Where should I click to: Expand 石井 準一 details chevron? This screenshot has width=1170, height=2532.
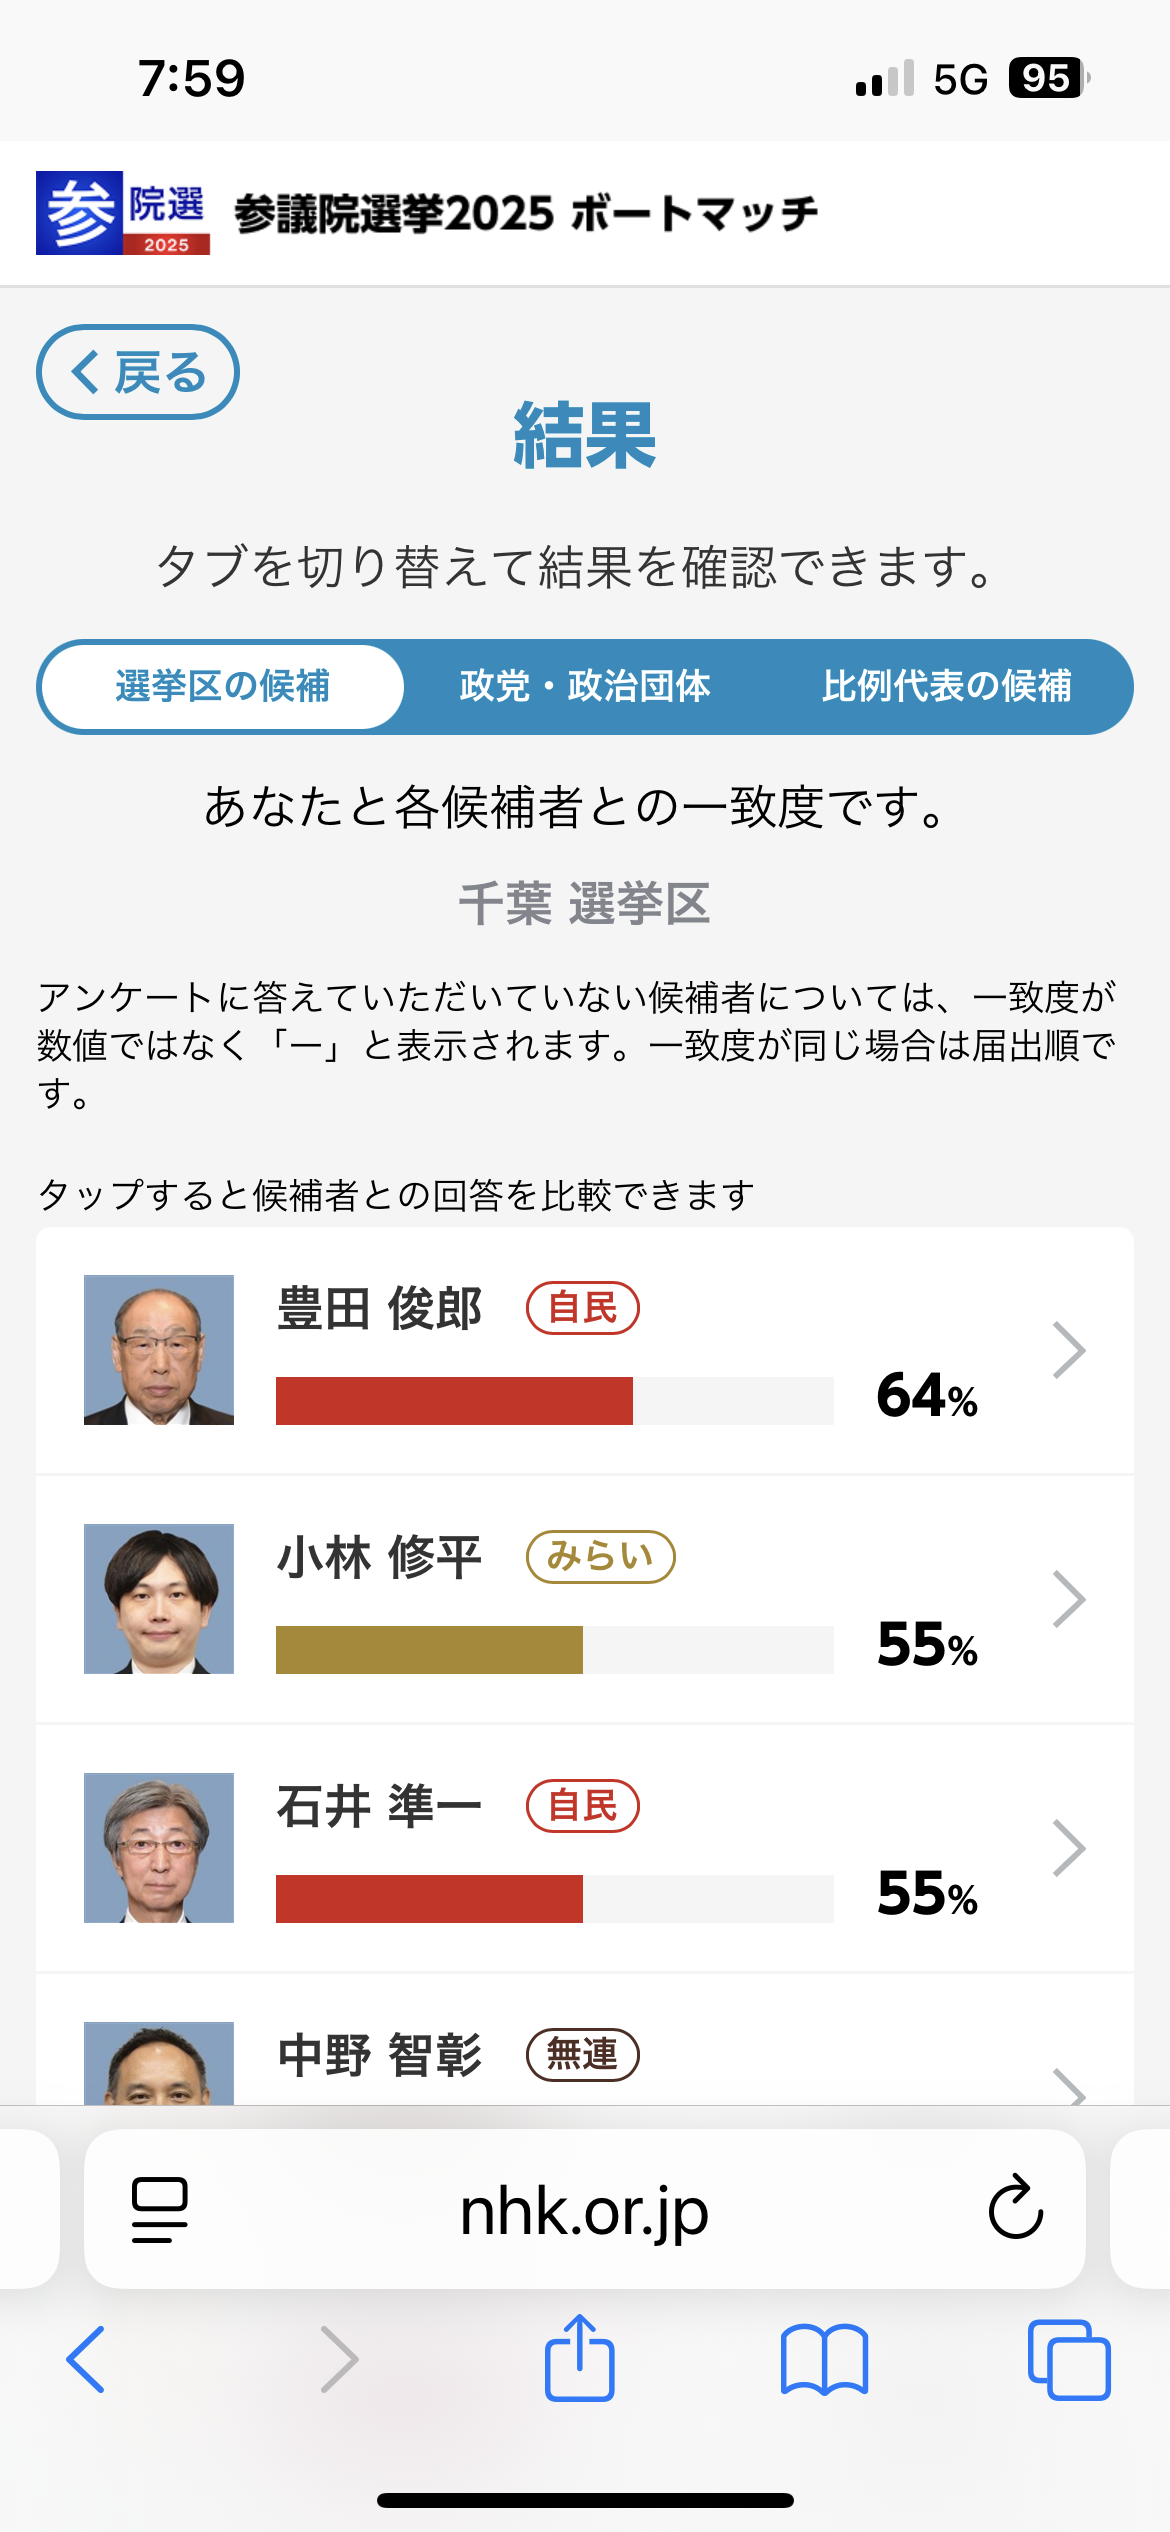tap(1068, 1848)
